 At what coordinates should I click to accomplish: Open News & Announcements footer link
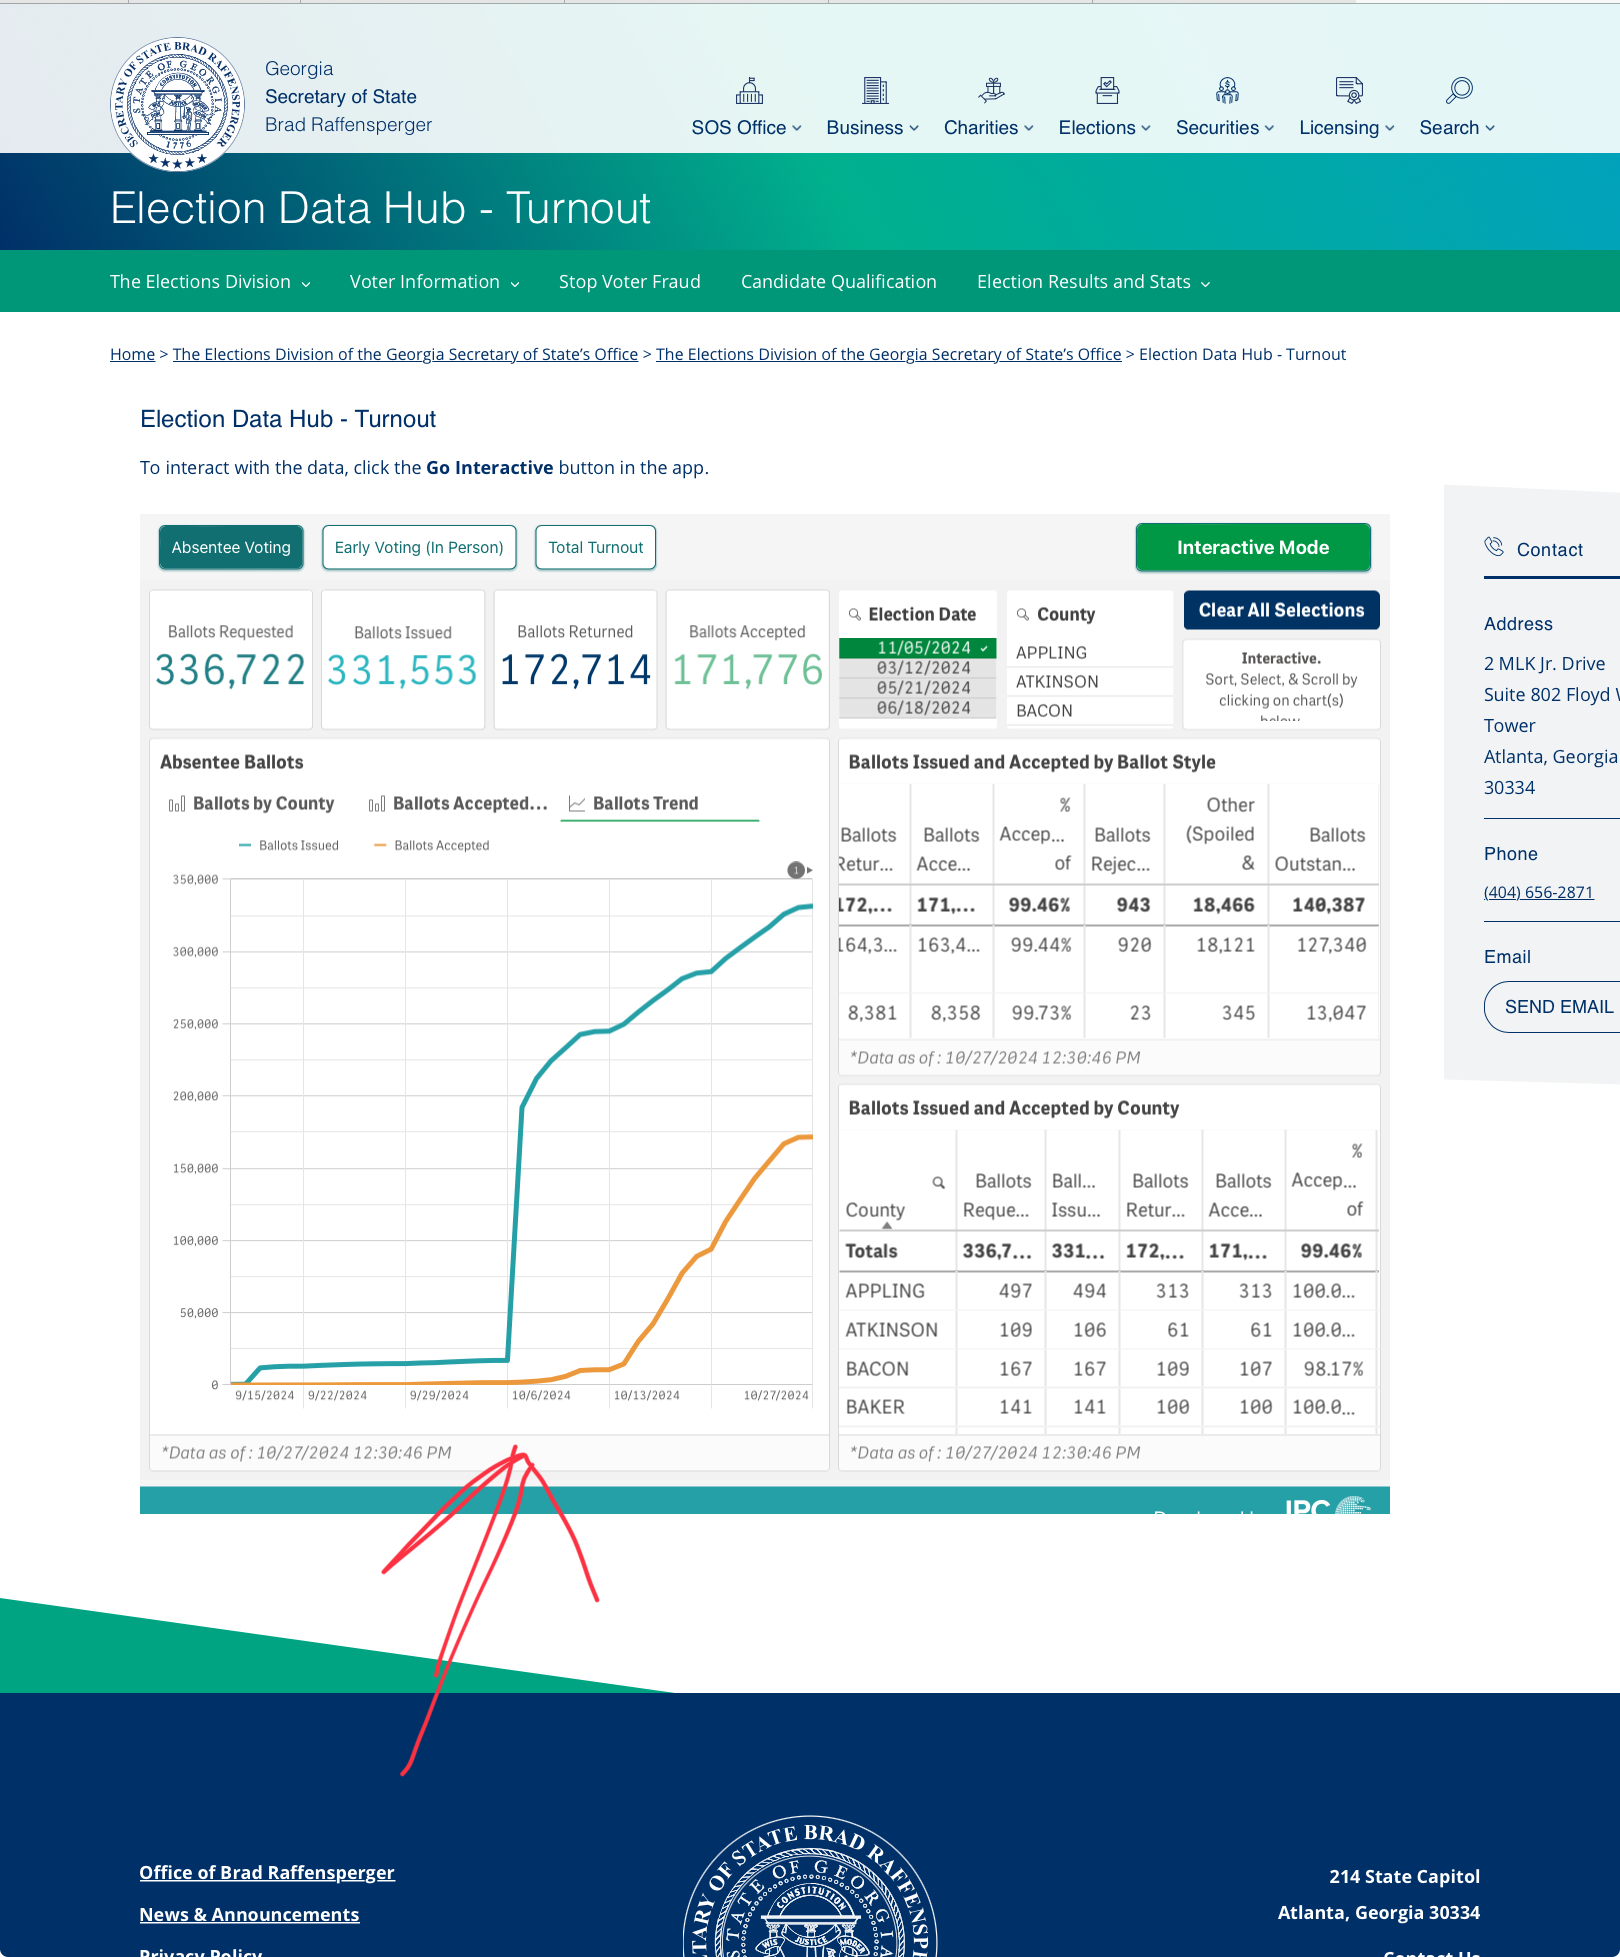pyautogui.click(x=249, y=1914)
